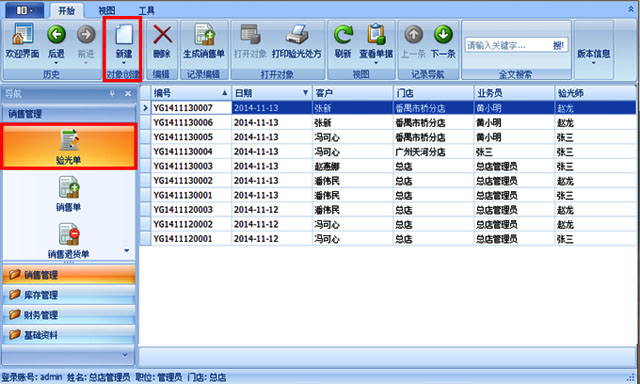Open 验光单 in navigation panel
The image size is (640, 384).
coord(69,146)
